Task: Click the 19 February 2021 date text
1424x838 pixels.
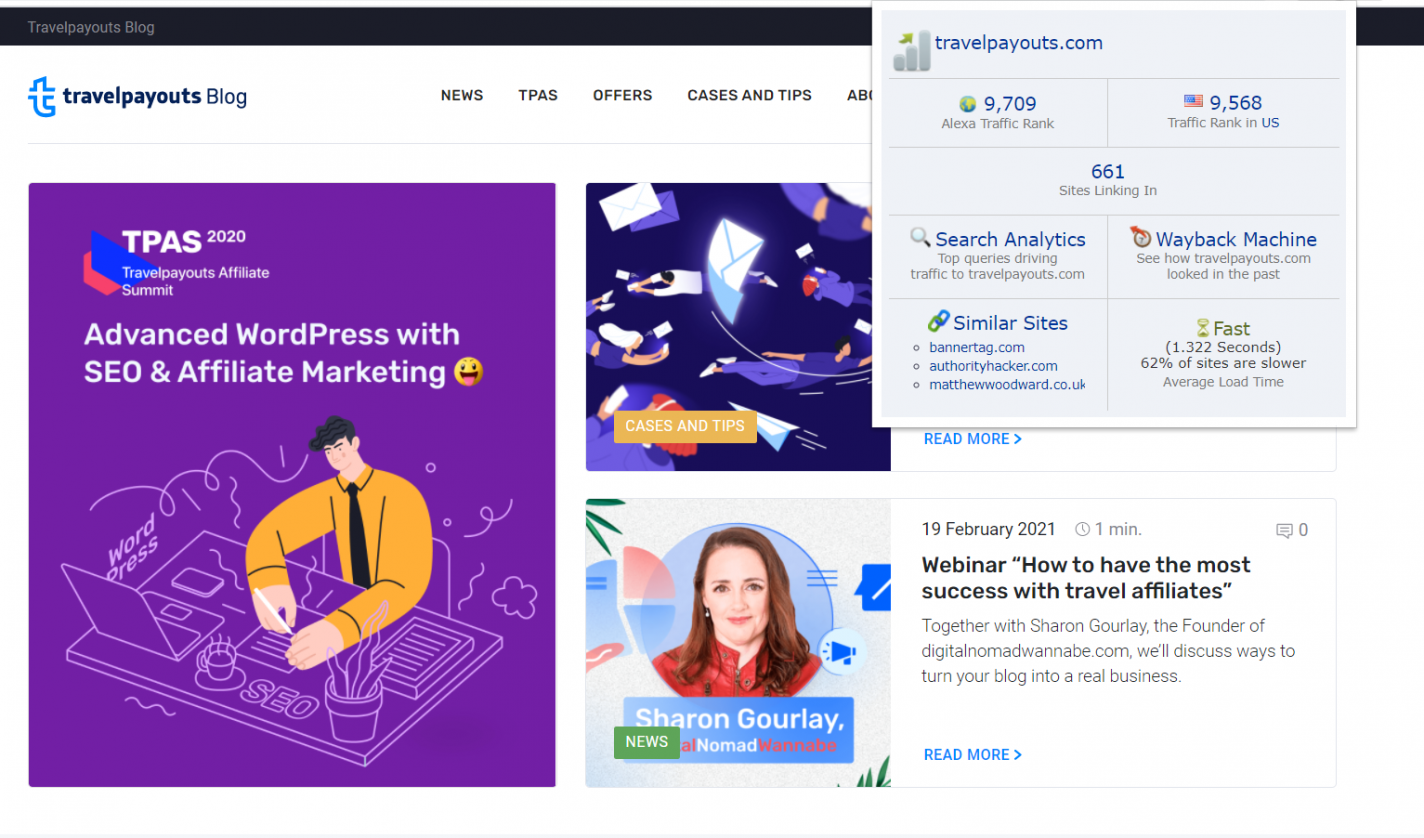Action: click(x=988, y=530)
